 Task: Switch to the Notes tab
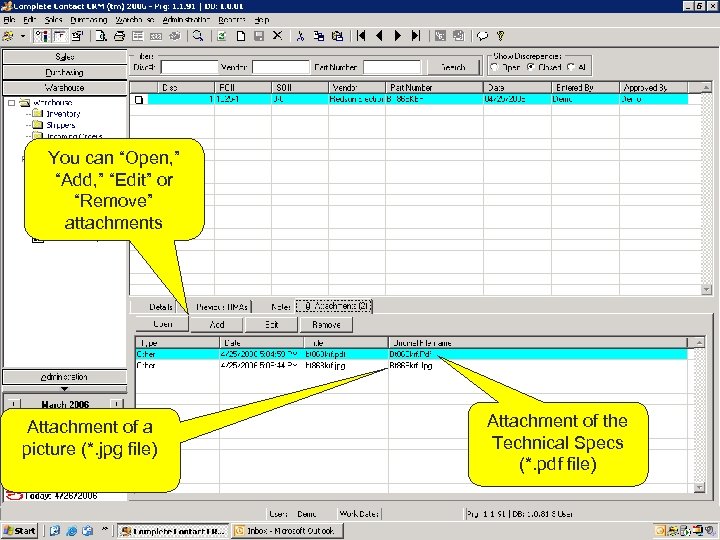pyautogui.click(x=281, y=307)
